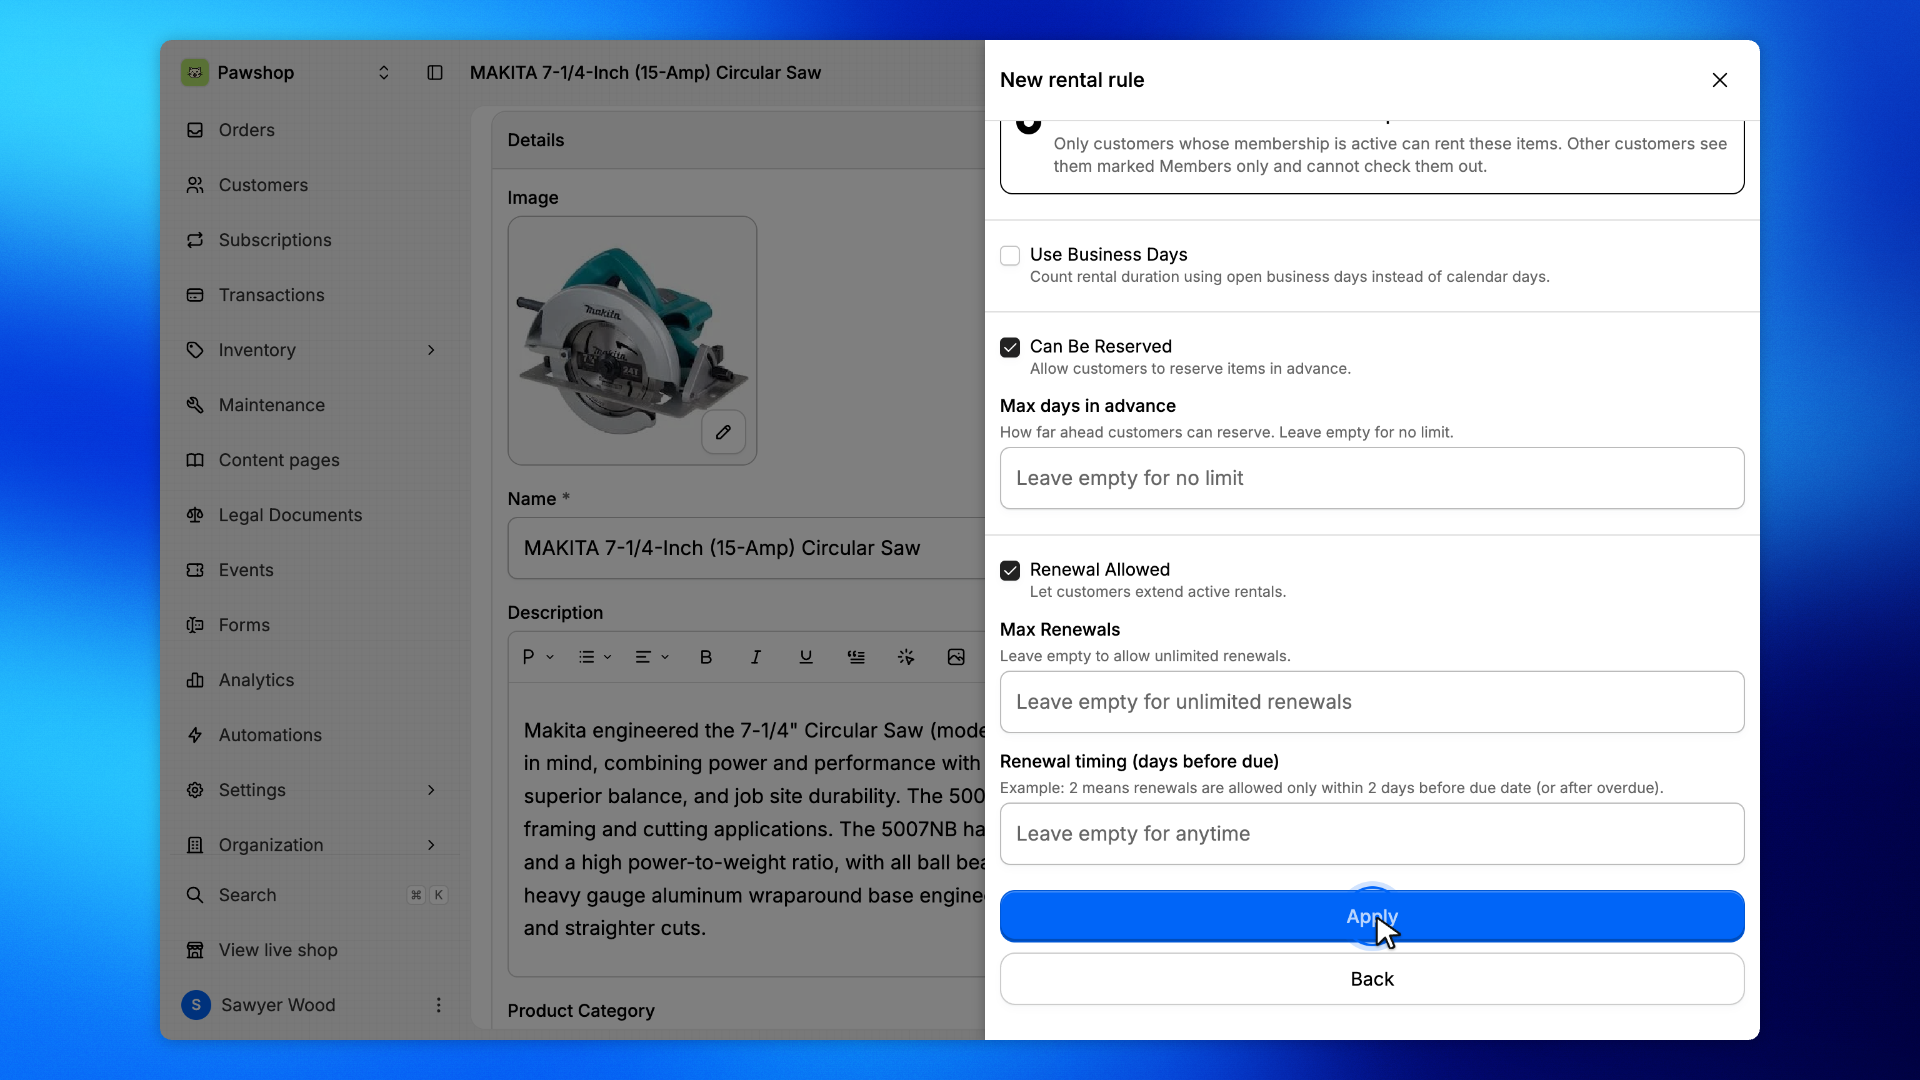Screen dimensions: 1920x1080
Task: Open Legal Documents
Action: 316,515
